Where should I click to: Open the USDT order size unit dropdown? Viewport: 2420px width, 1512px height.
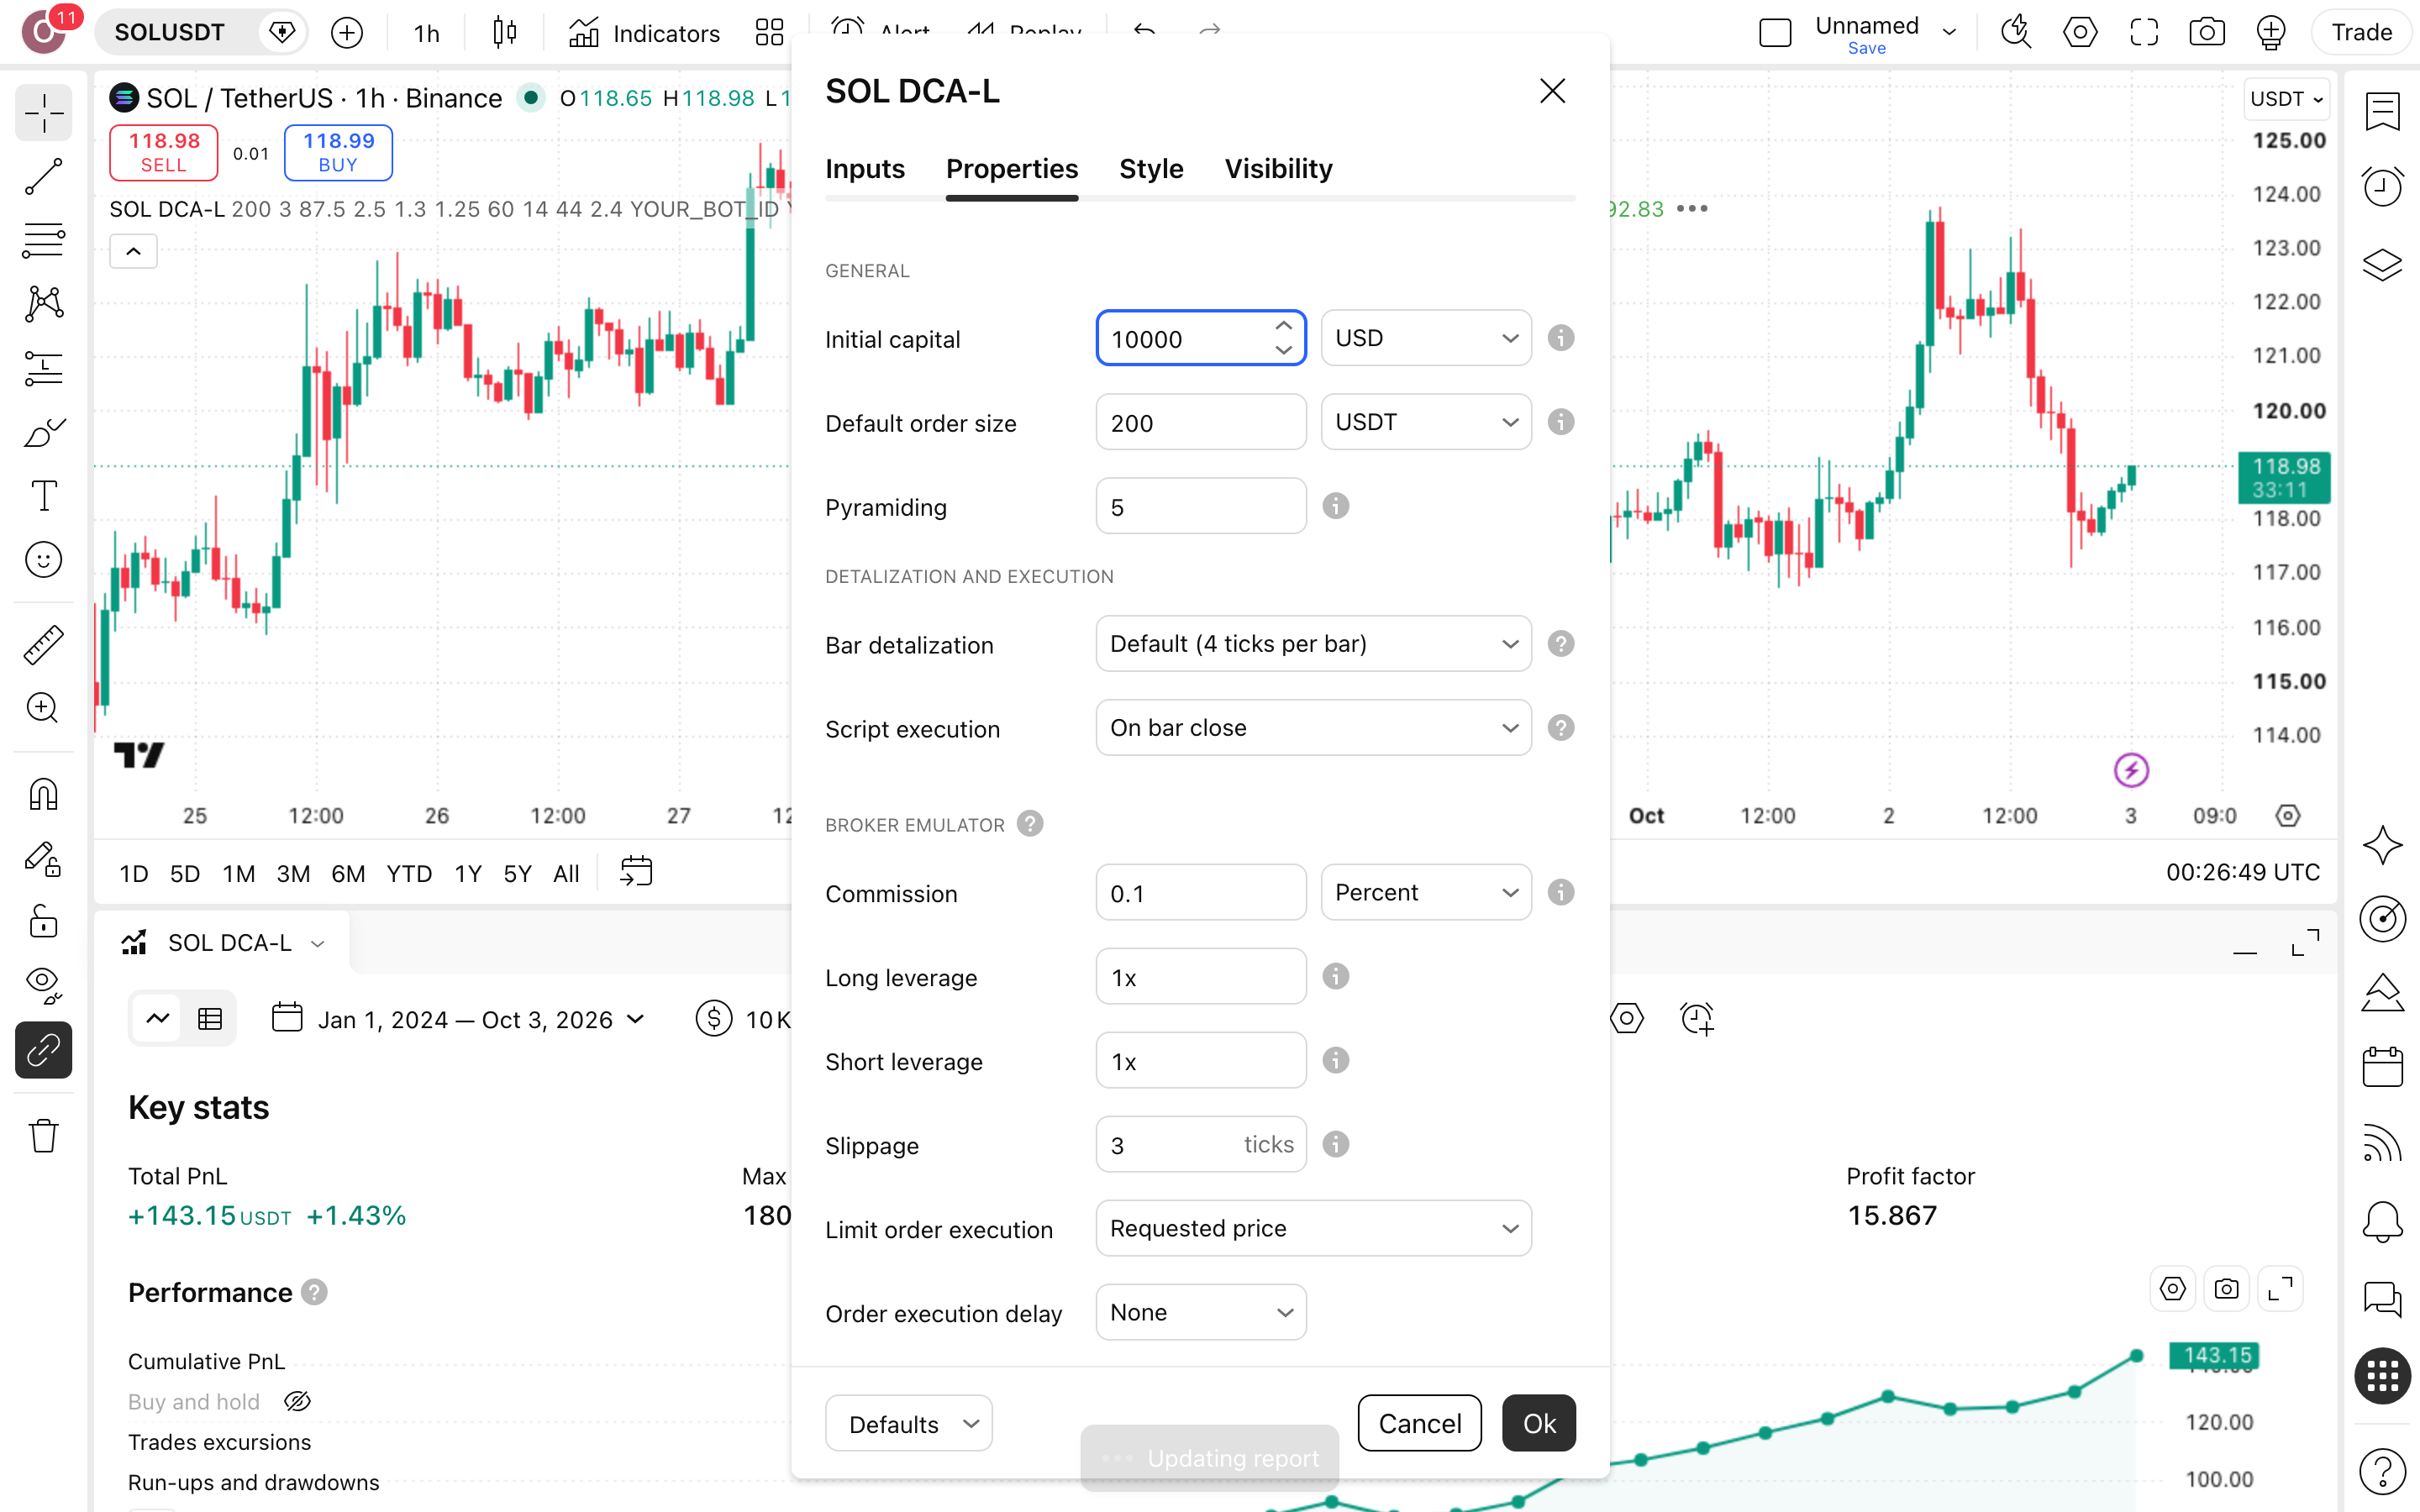point(1426,422)
